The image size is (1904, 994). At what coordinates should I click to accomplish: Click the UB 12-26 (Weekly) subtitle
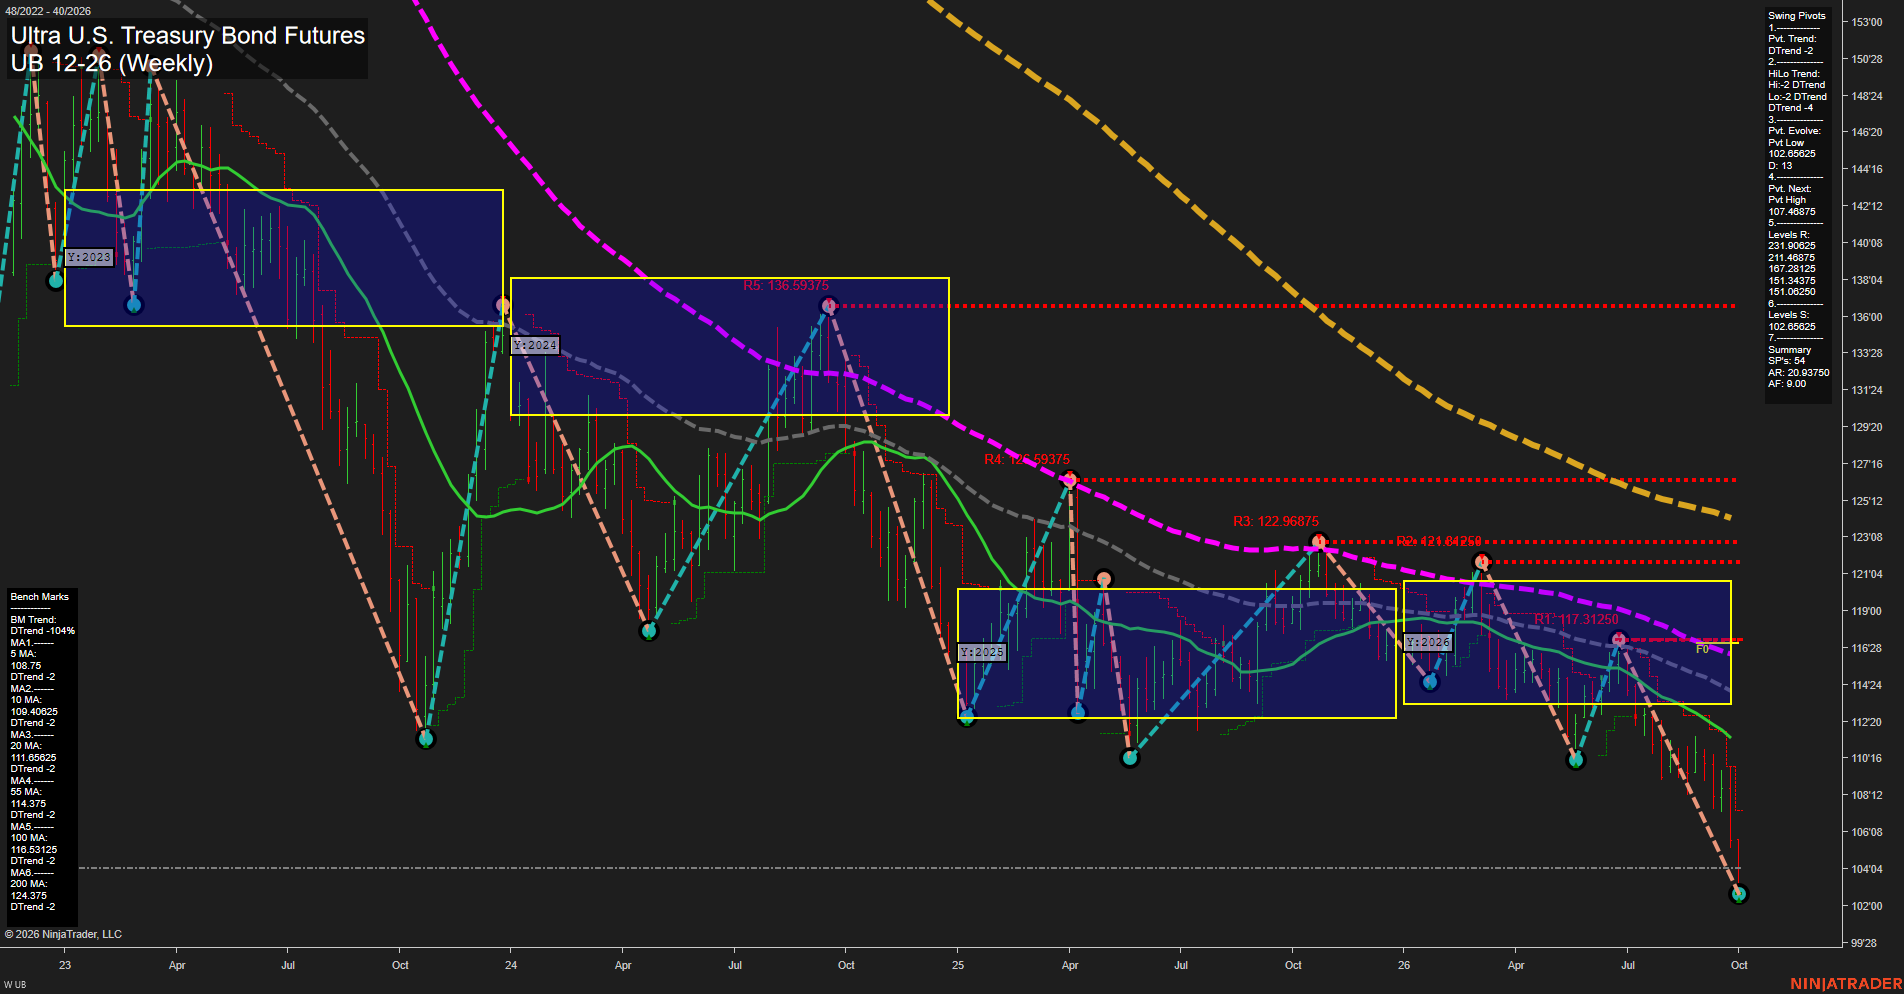click(x=112, y=63)
